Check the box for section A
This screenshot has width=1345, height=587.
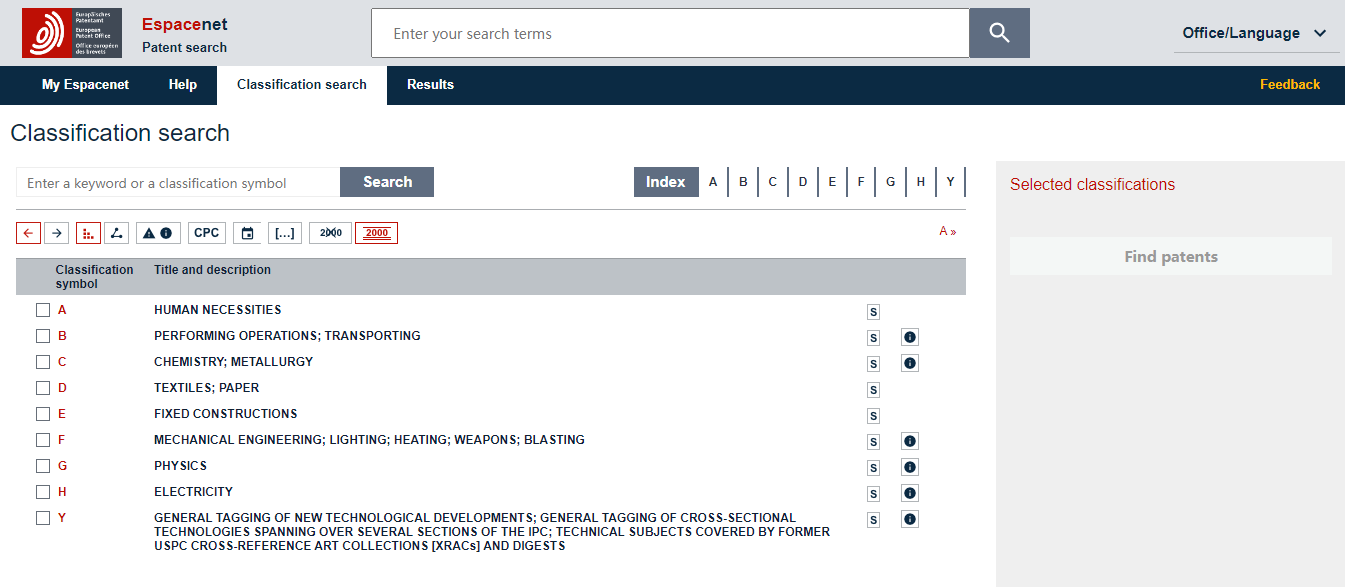click(43, 310)
